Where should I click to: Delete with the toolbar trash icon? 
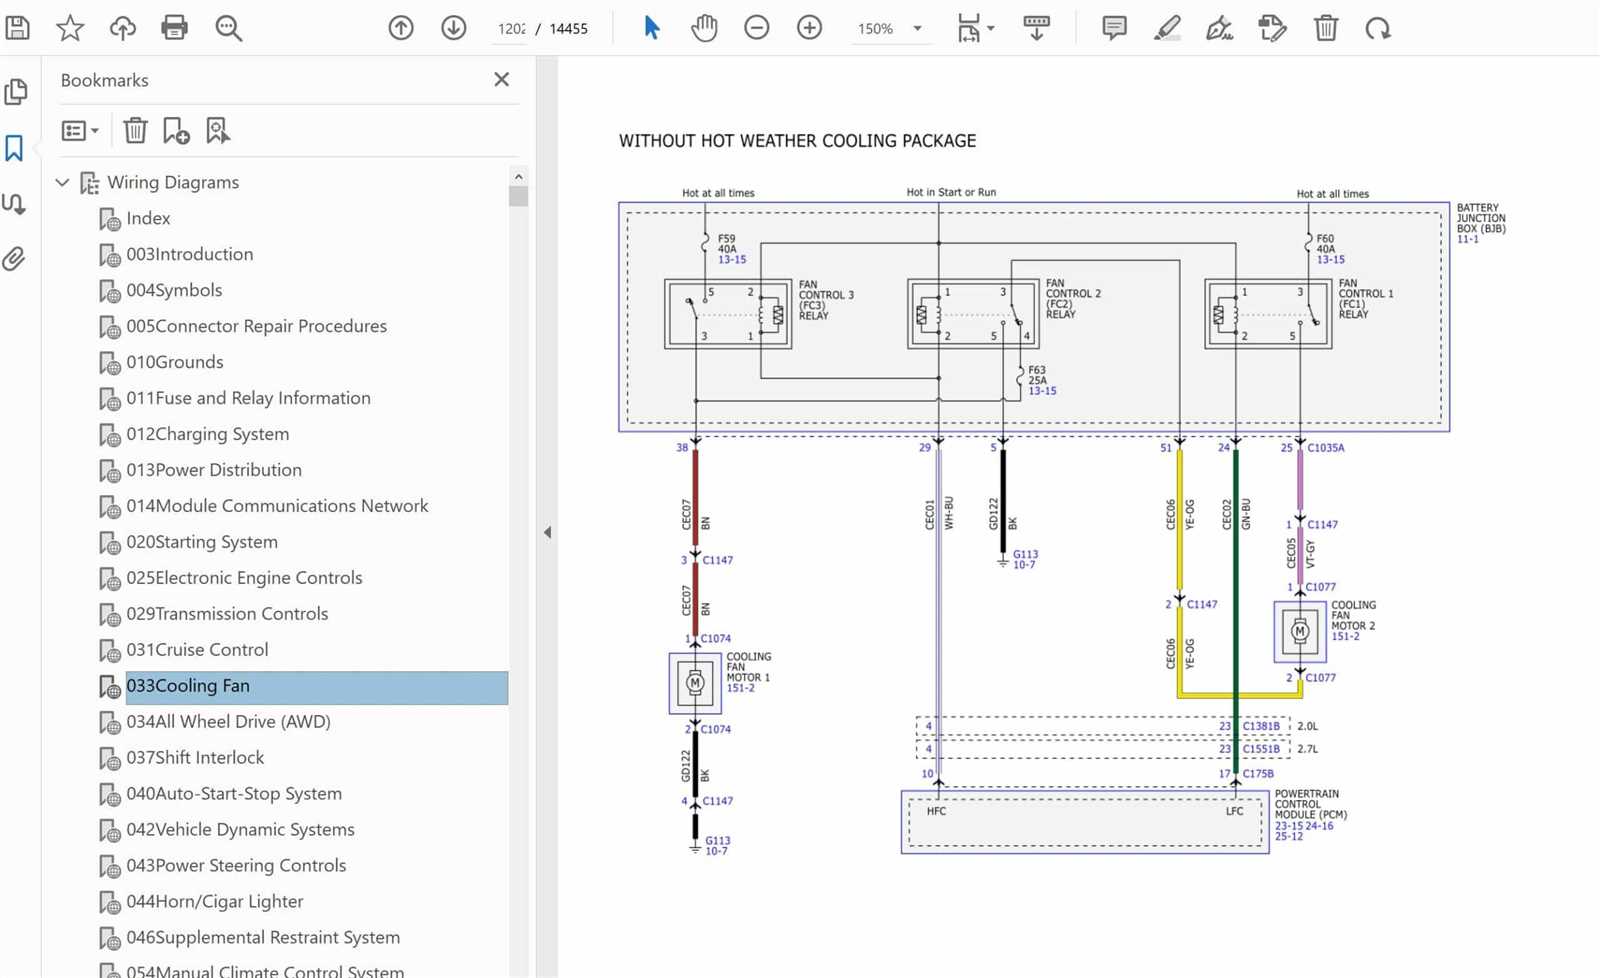pyautogui.click(x=1326, y=28)
